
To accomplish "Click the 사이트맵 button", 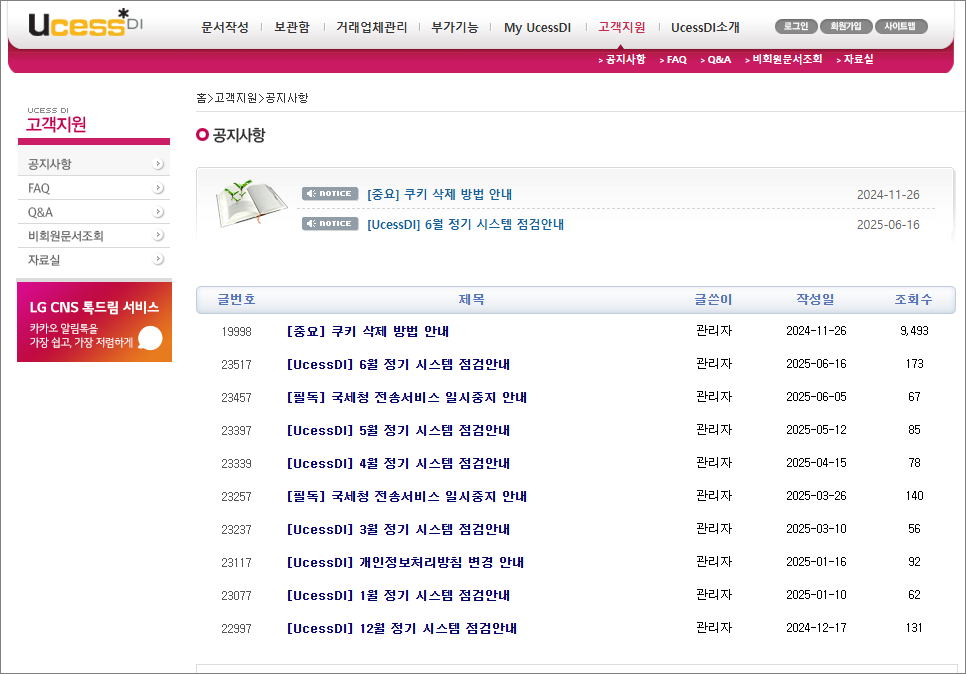I will click(x=901, y=26).
